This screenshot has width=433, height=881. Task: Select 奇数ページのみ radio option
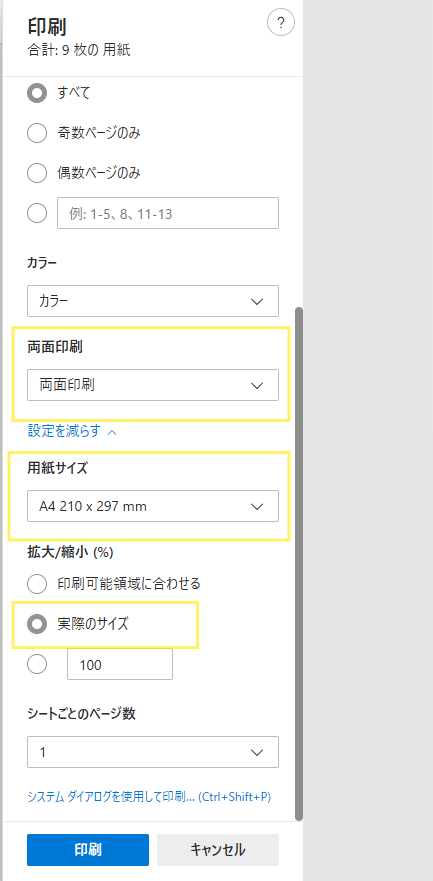coord(37,134)
